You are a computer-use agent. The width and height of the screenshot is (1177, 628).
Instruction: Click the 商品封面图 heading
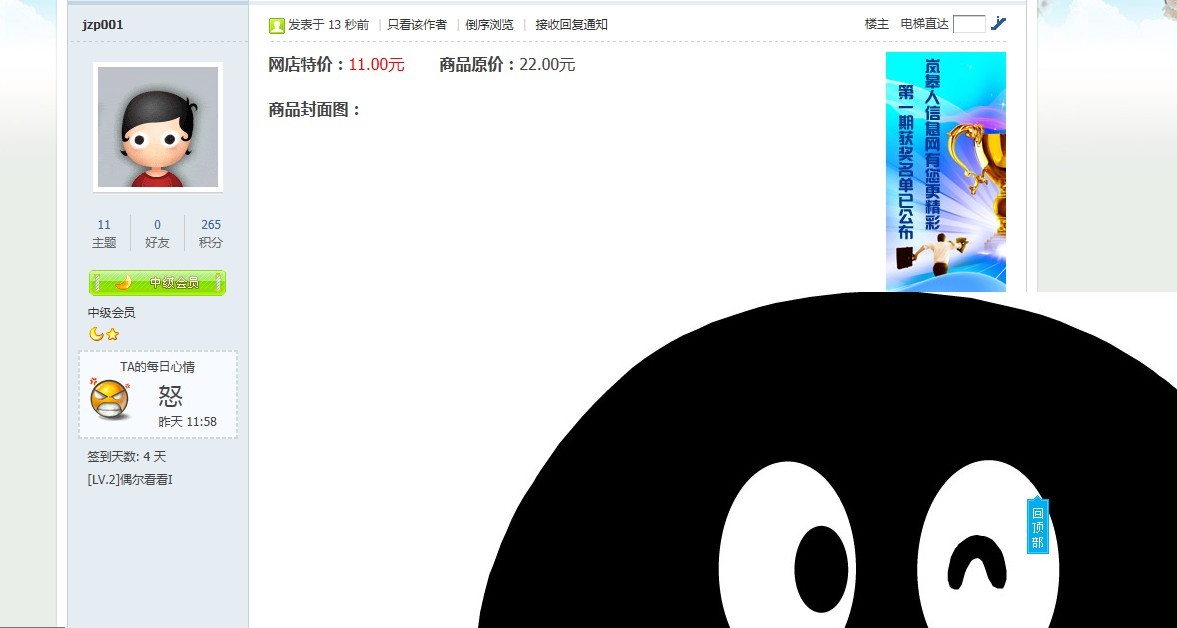click(x=315, y=110)
